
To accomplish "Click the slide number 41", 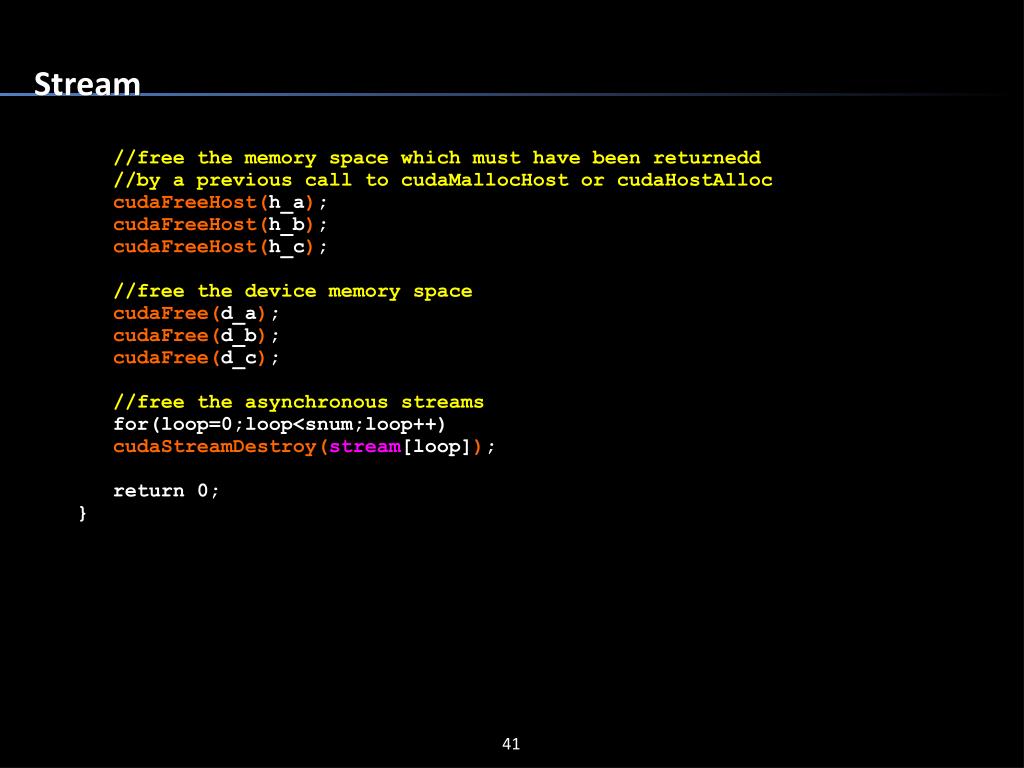I will (x=511, y=744).
